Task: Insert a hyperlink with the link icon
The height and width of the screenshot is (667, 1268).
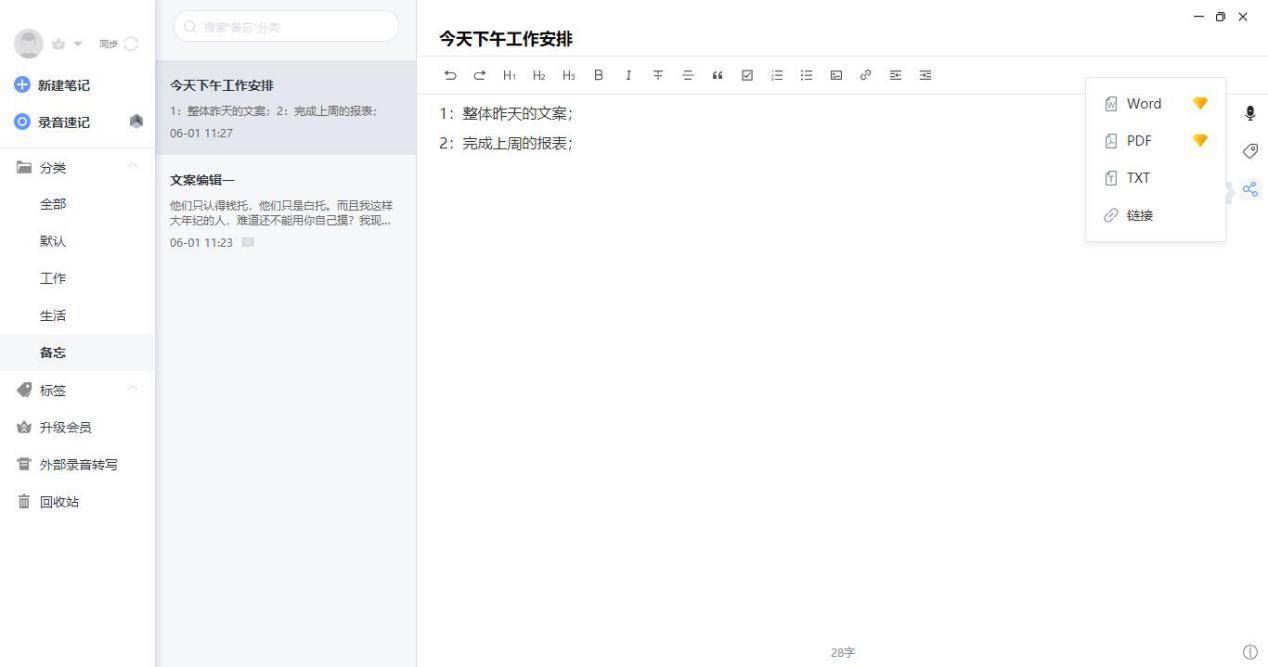Action: [x=865, y=75]
